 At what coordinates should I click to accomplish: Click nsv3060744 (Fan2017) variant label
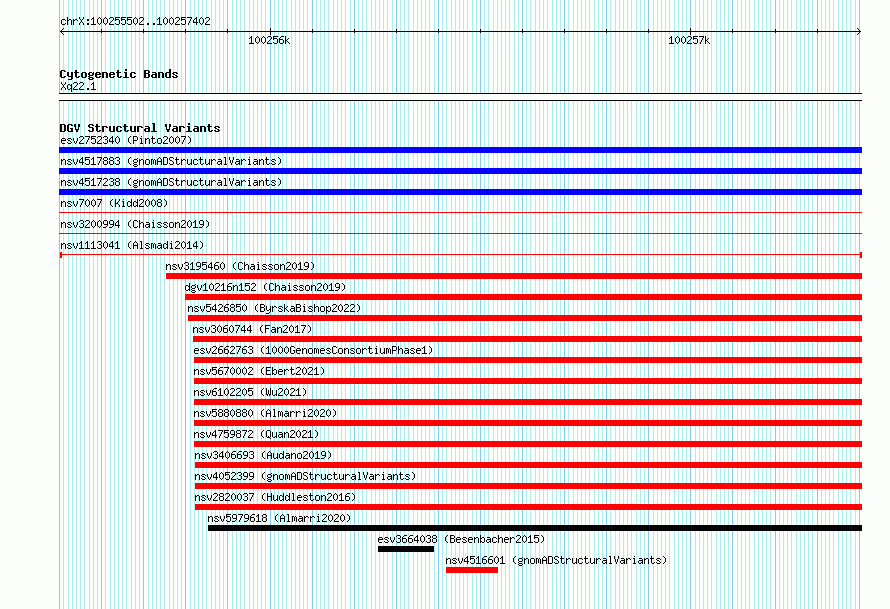[x=252, y=329]
